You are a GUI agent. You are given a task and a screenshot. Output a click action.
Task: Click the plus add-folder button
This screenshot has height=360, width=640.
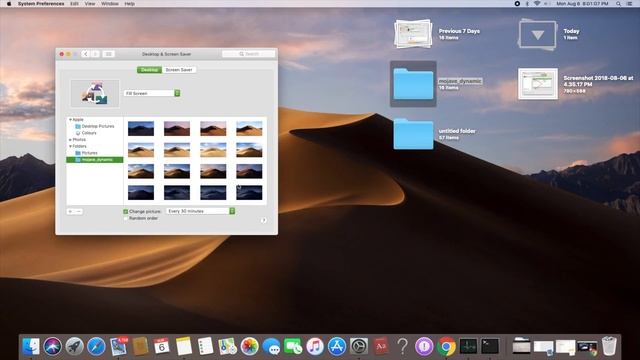click(71, 211)
